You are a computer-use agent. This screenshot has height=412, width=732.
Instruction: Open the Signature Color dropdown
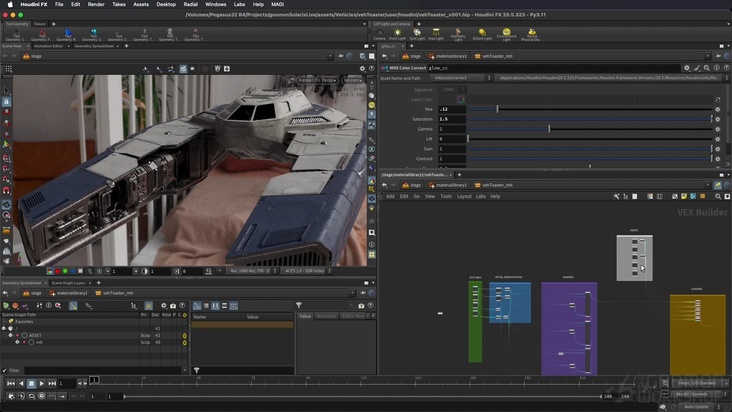tap(453, 89)
